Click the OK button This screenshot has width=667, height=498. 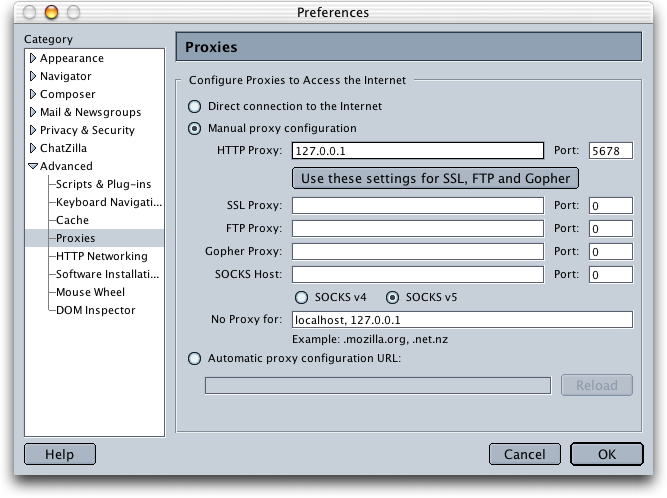(607, 454)
